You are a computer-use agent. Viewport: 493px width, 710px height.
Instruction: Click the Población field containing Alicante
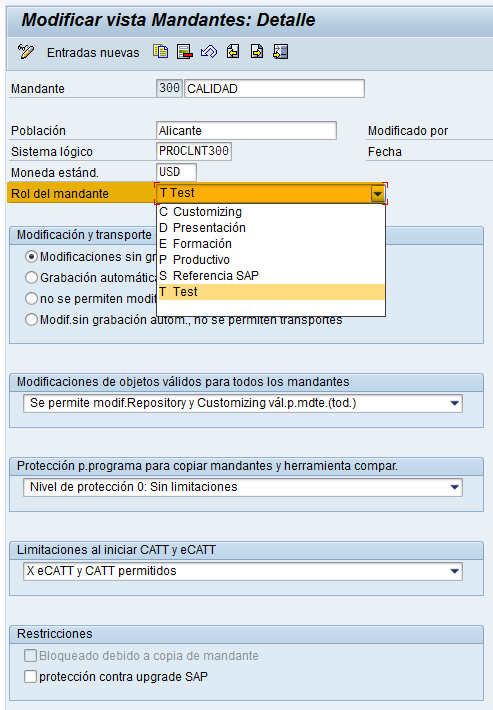tap(246, 131)
